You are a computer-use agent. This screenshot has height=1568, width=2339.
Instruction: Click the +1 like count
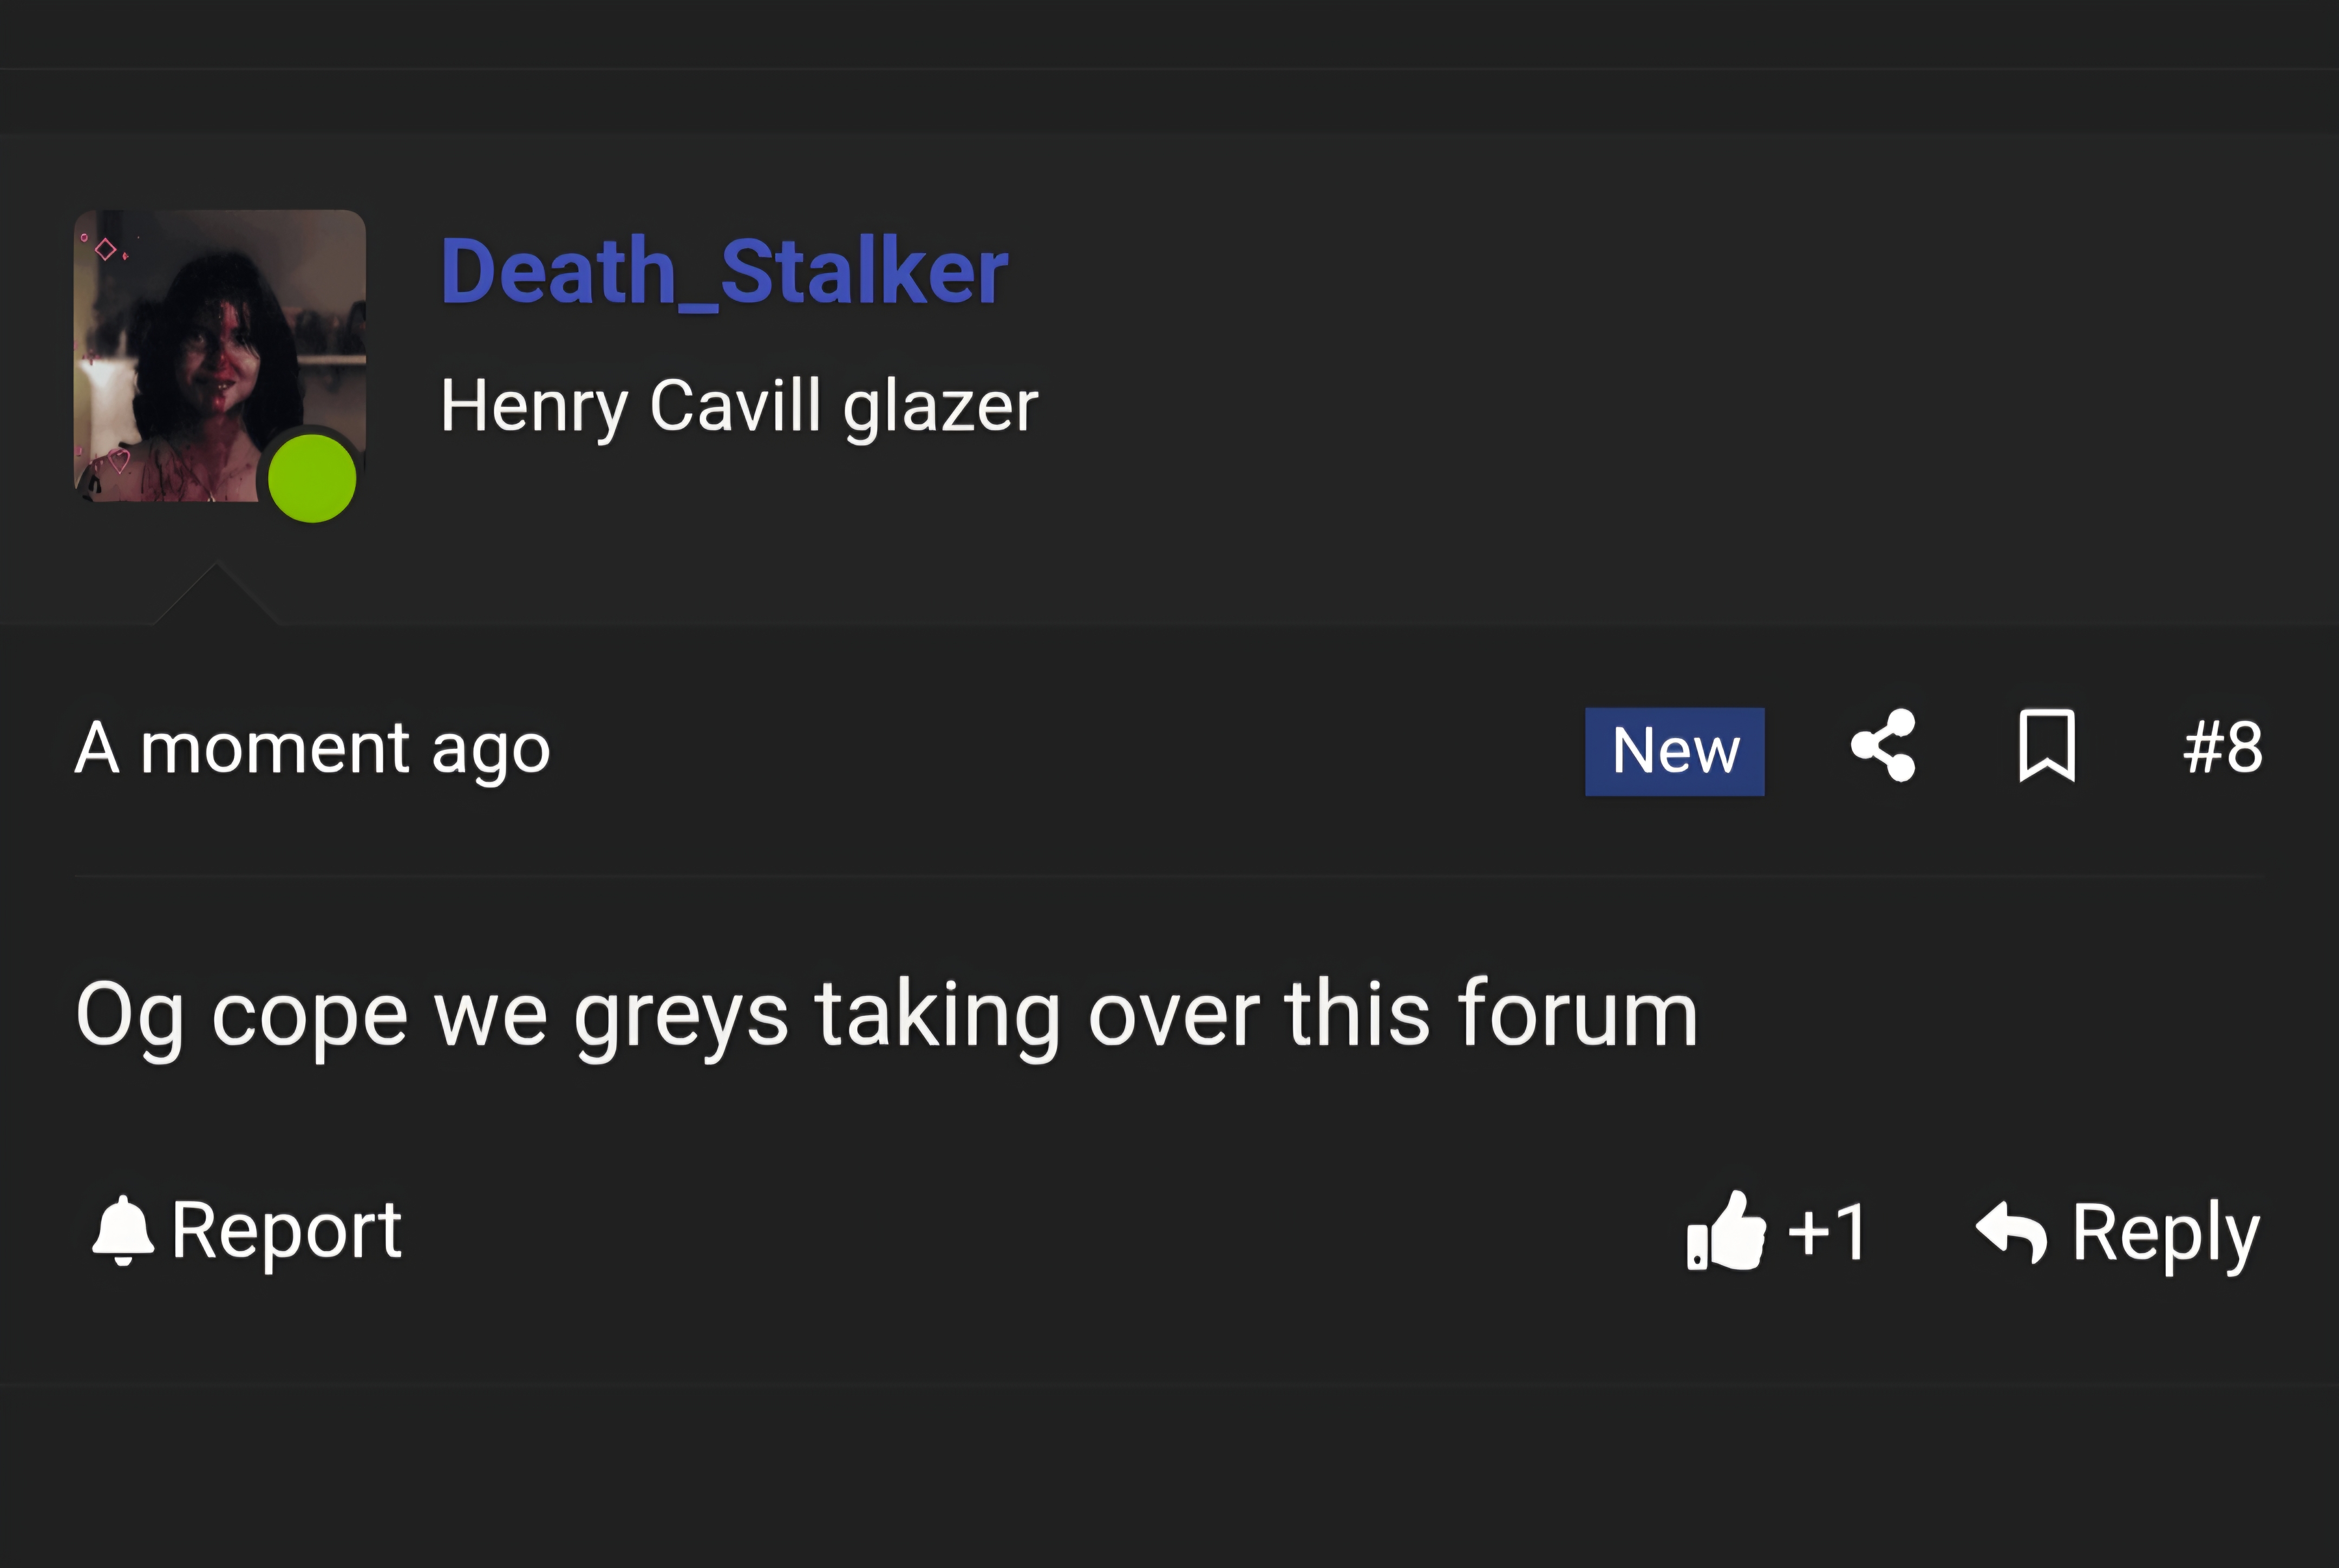coord(1826,1232)
